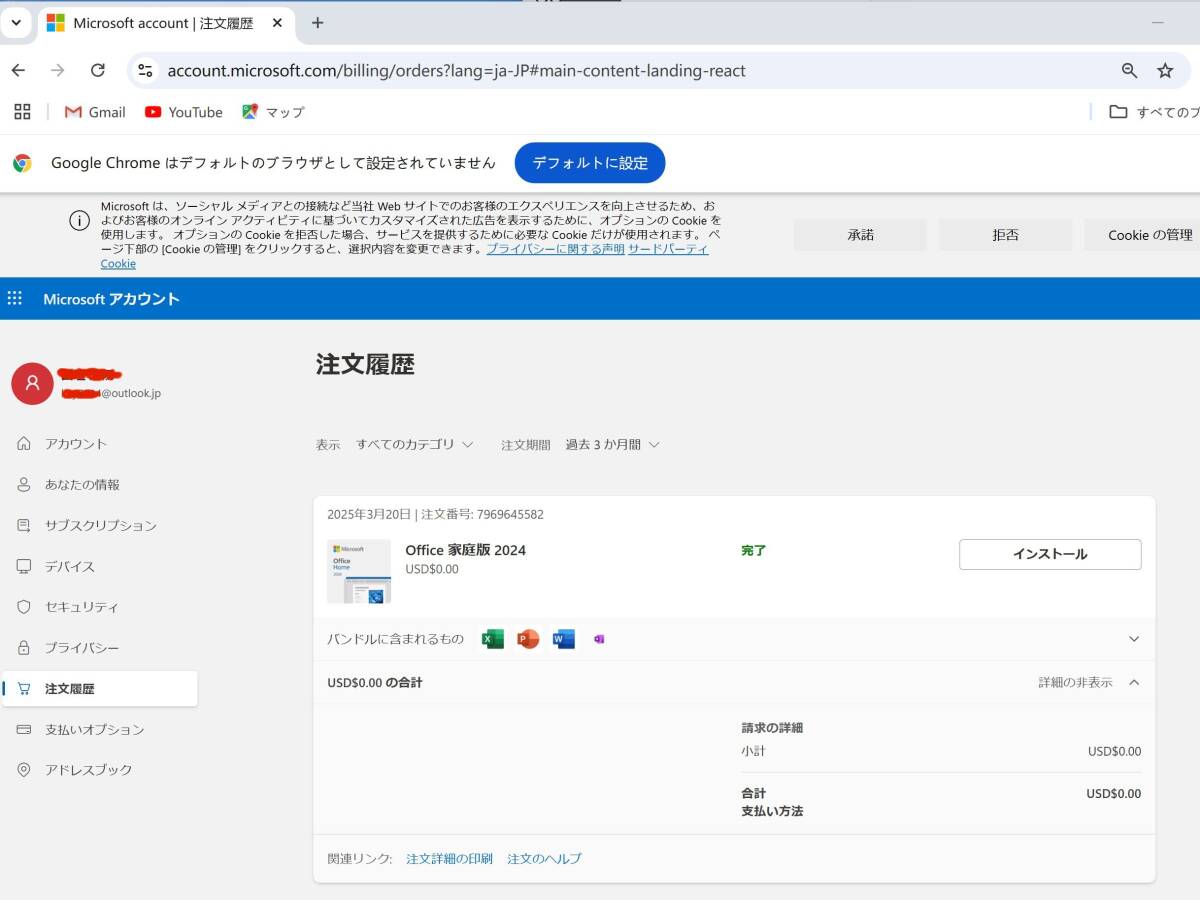
Task: Open 注文のヘルプ link
Action: pos(544,859)
